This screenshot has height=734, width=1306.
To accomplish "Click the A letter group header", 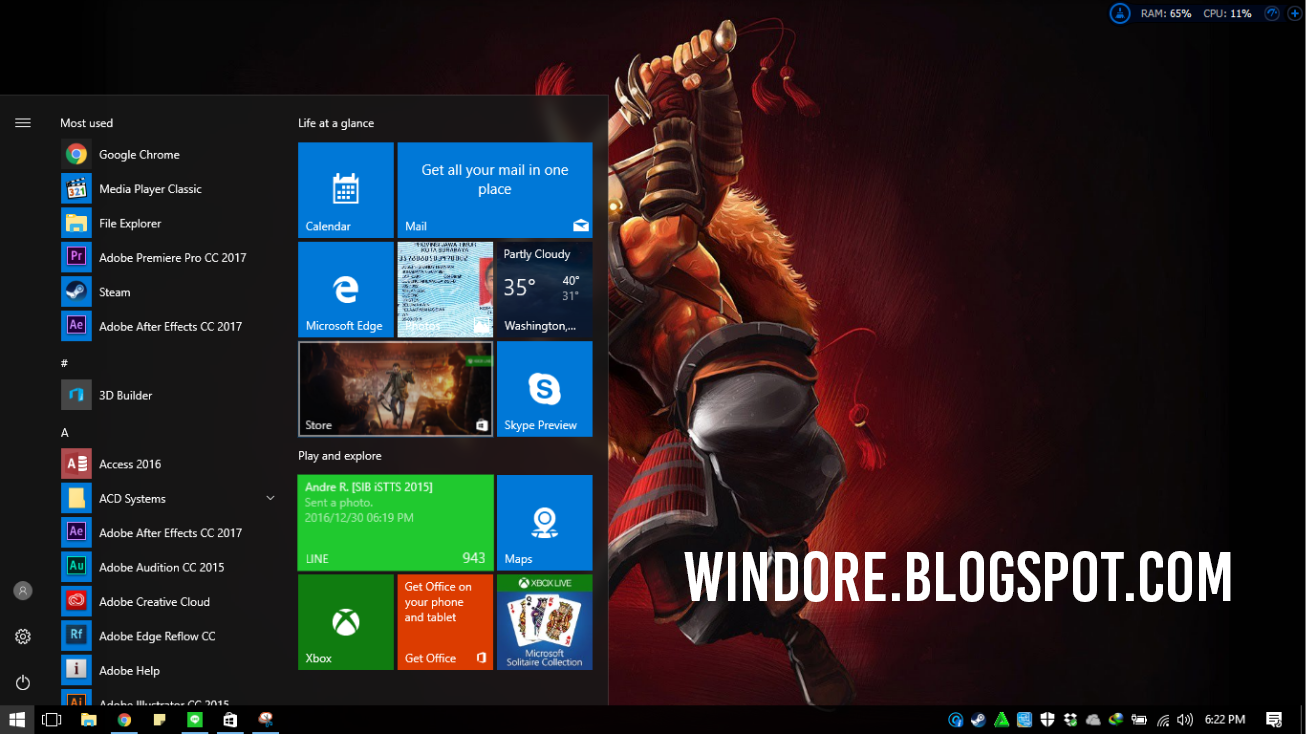I will tap(65, 432).
